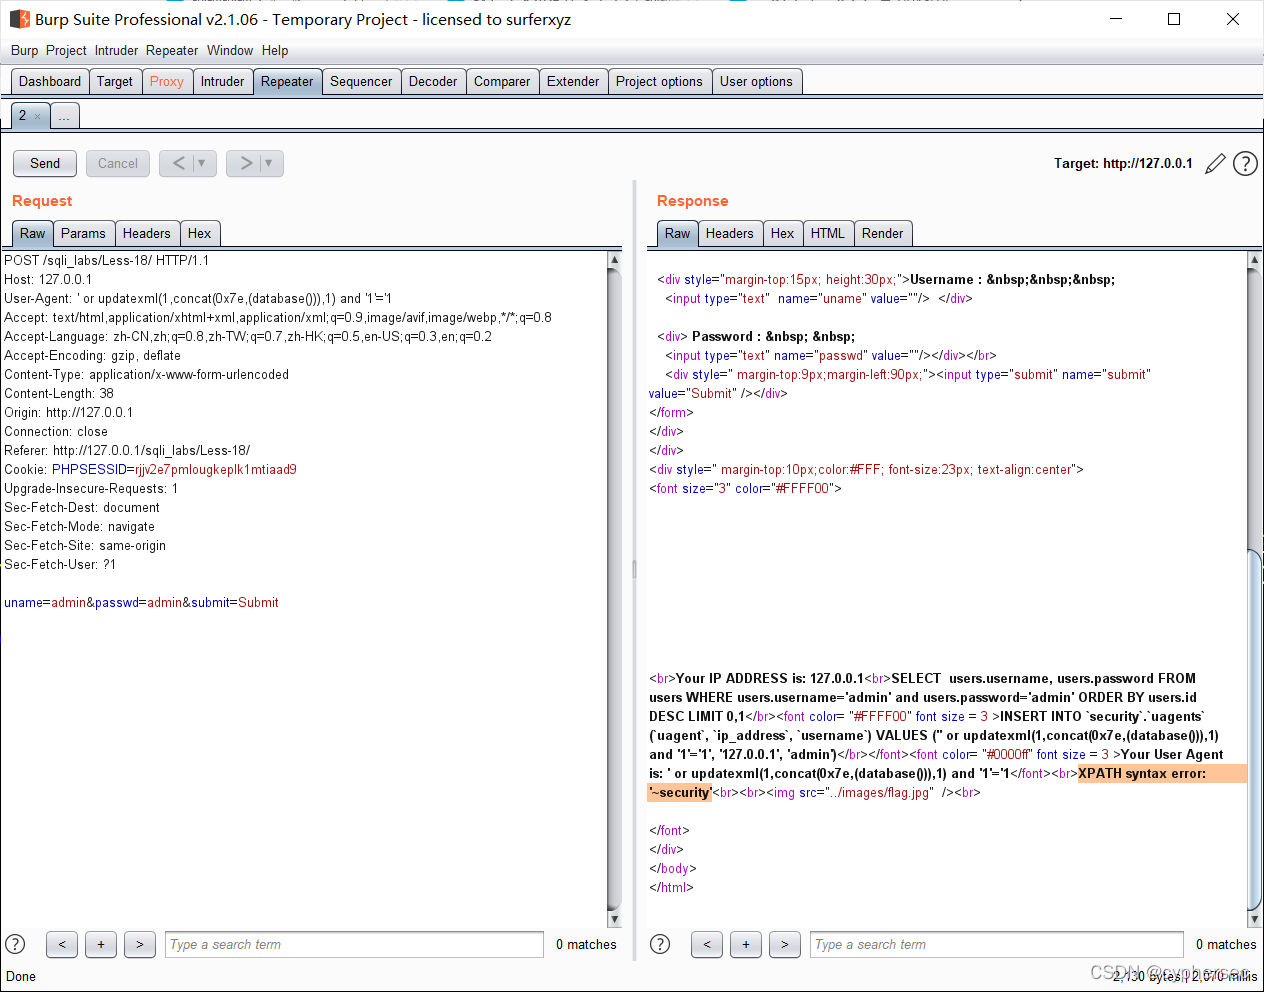Select request Headers view tab
Image resolution: width=1264 pixels, height=992 pixels.
point(146,233)
